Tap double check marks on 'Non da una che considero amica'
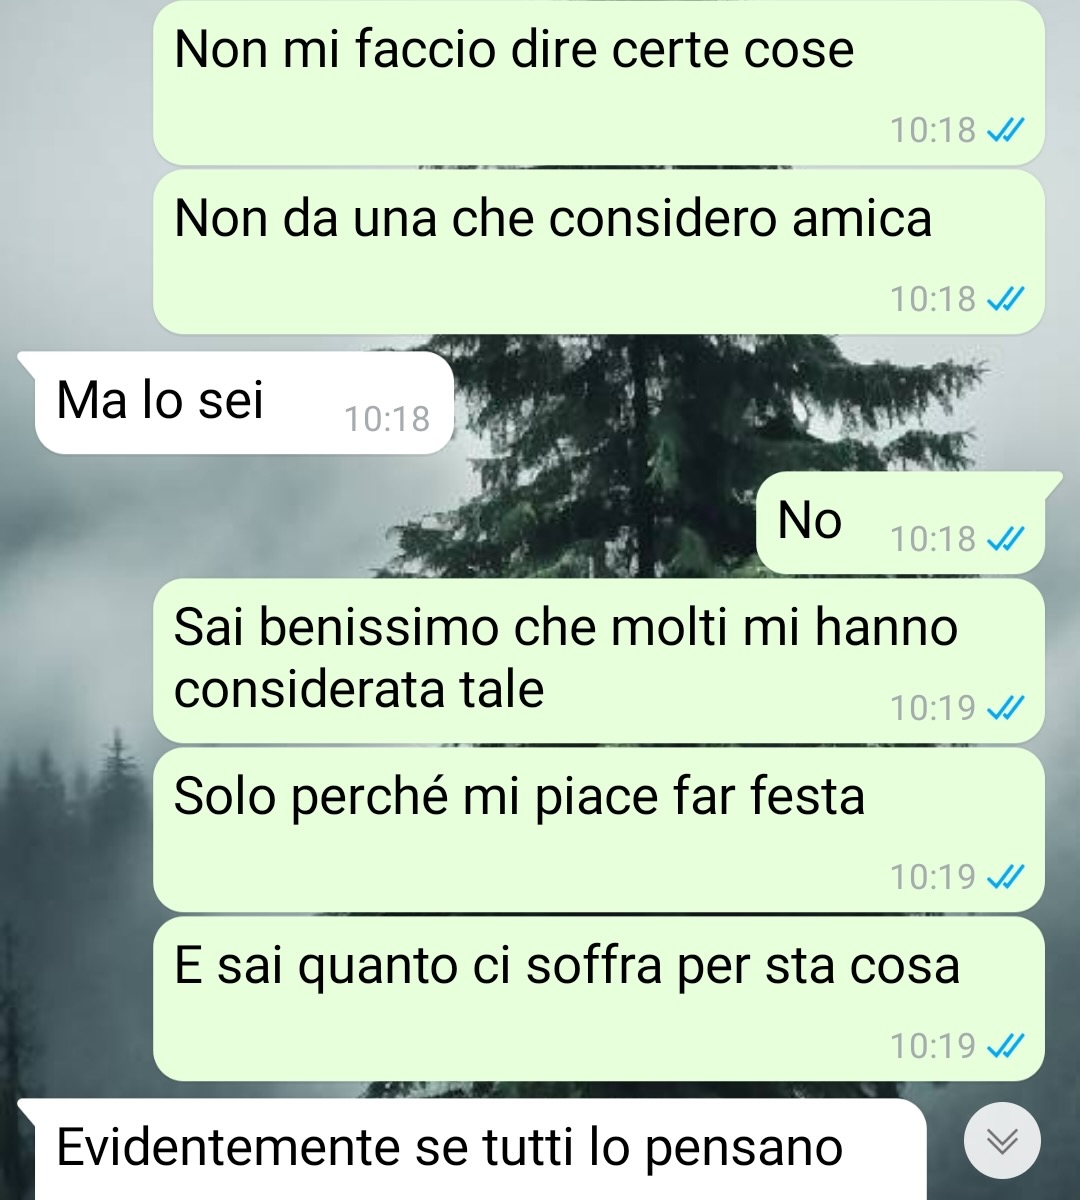This screenshot has height=1200, width=1080. coord(1005,299)
